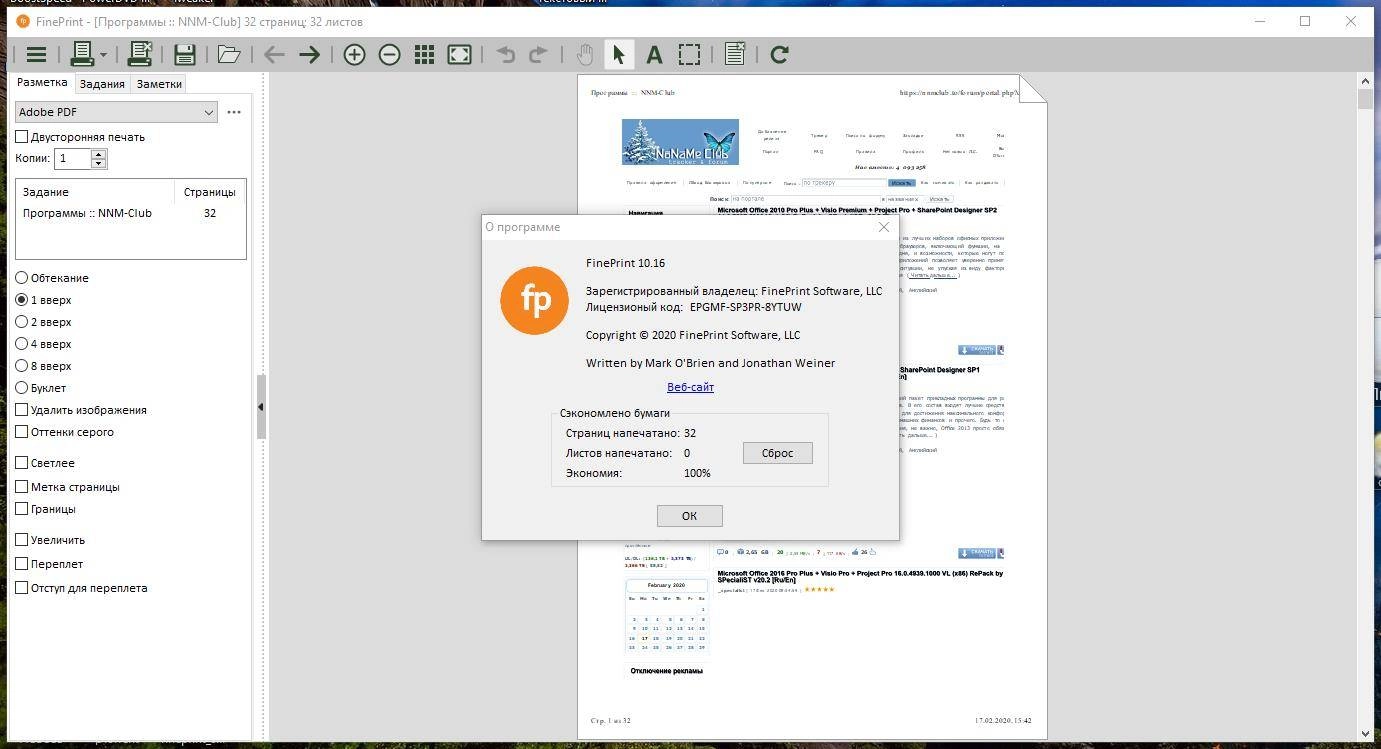Click the three-dots printer settings button
Viewport: 1381px width, 749px height.
[234, 112]
